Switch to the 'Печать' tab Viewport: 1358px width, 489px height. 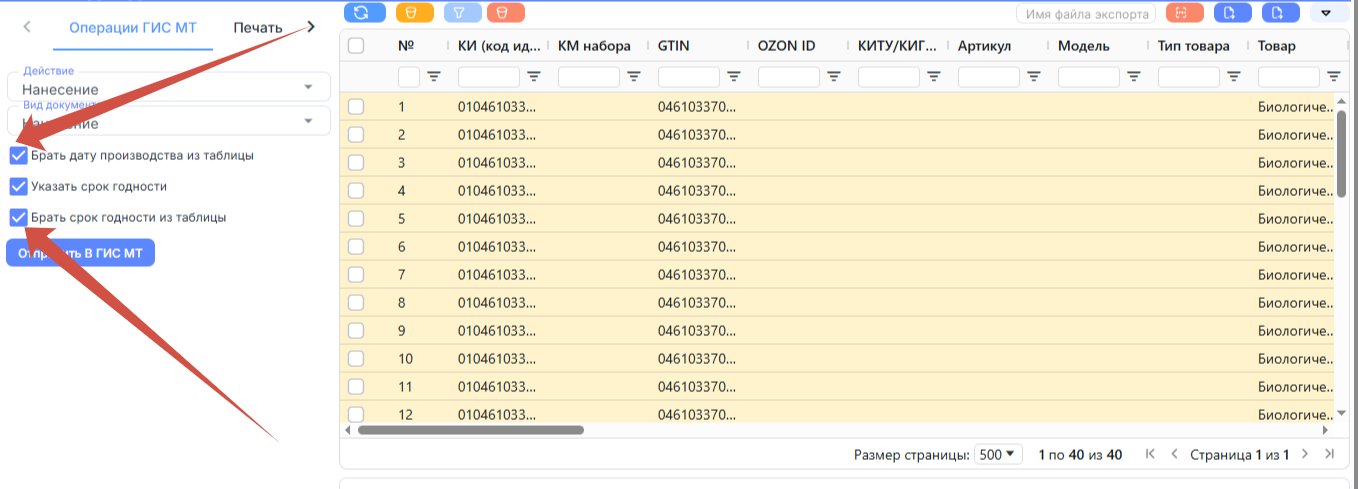258,27
